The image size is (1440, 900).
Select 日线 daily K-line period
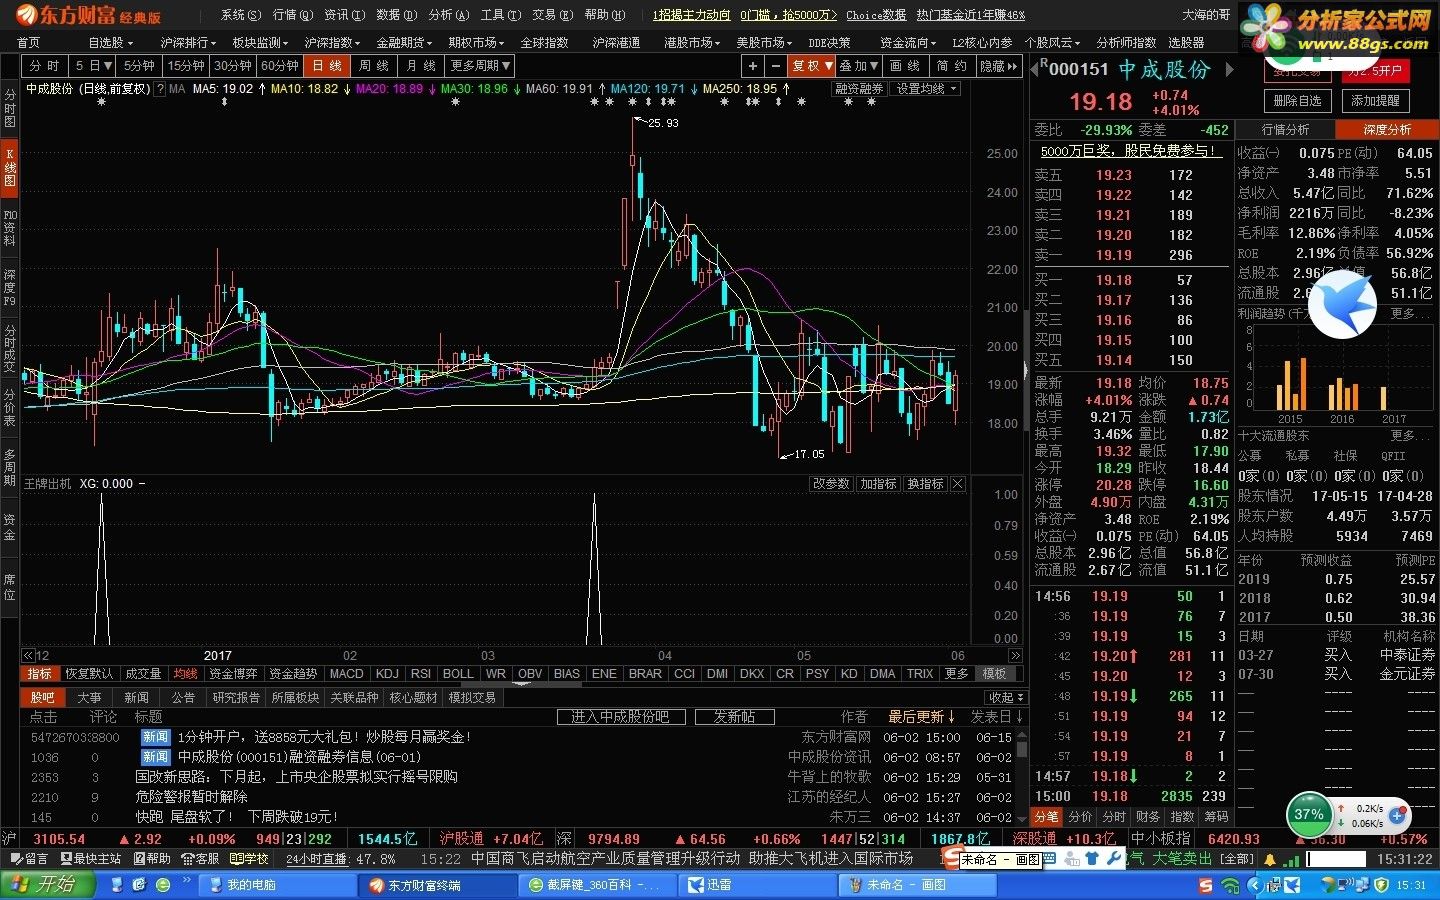(x=326, y=66)
